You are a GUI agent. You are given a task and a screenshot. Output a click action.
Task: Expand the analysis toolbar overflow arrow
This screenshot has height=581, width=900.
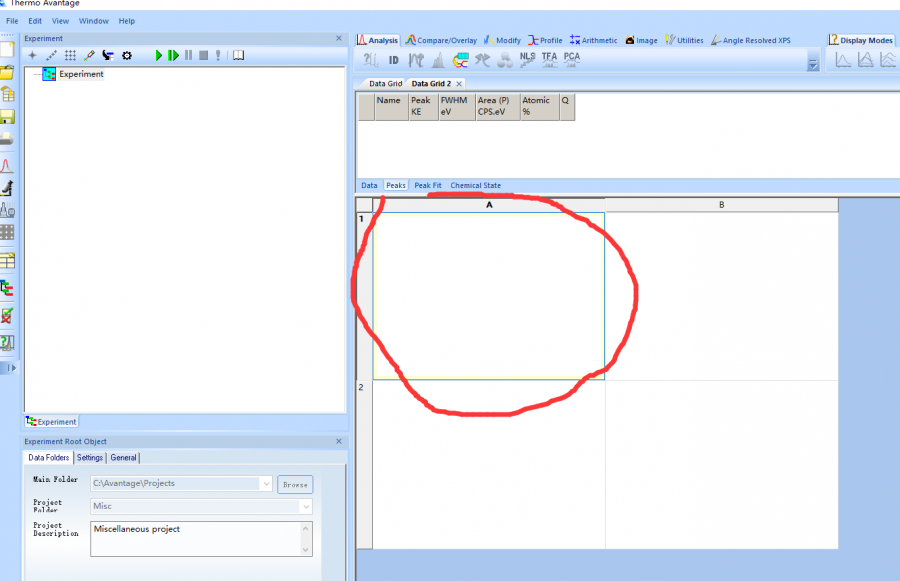[812, 64]
